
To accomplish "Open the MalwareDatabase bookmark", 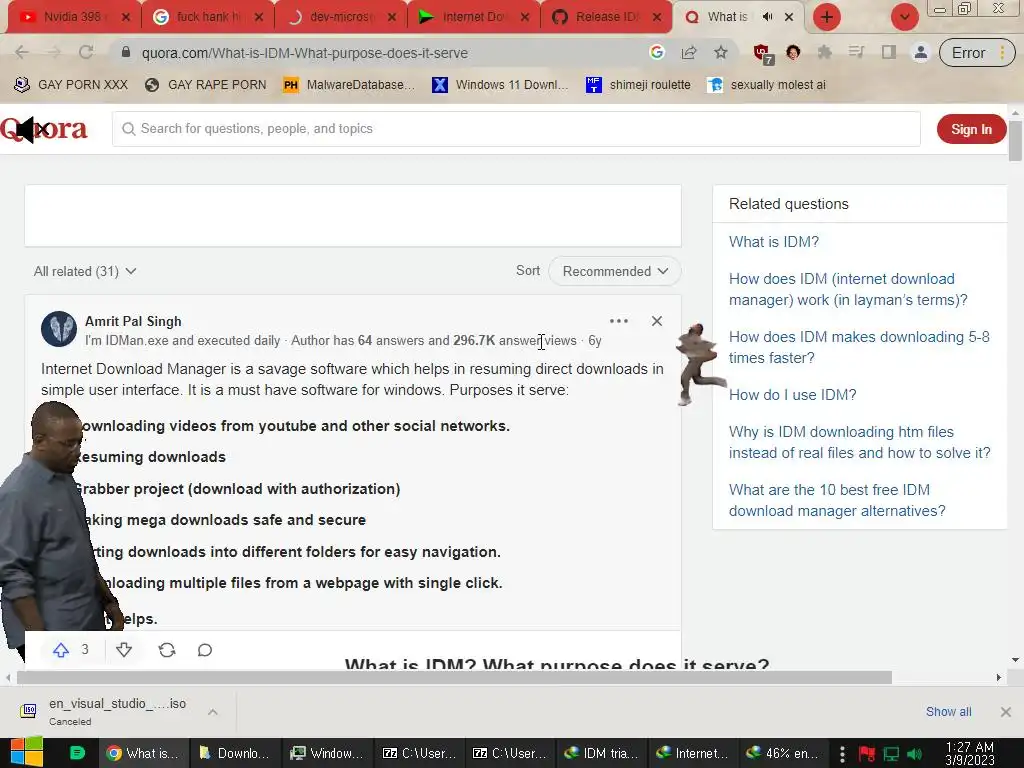I will tap(349, 84).
